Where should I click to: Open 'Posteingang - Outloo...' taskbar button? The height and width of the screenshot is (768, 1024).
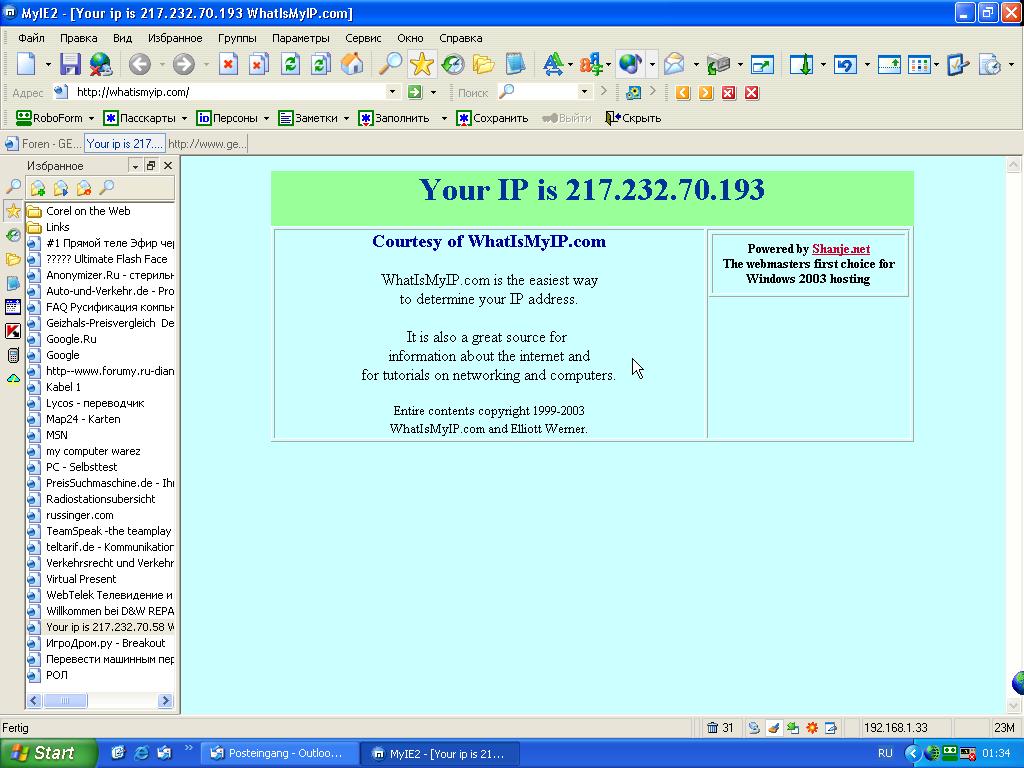[279, 753]
